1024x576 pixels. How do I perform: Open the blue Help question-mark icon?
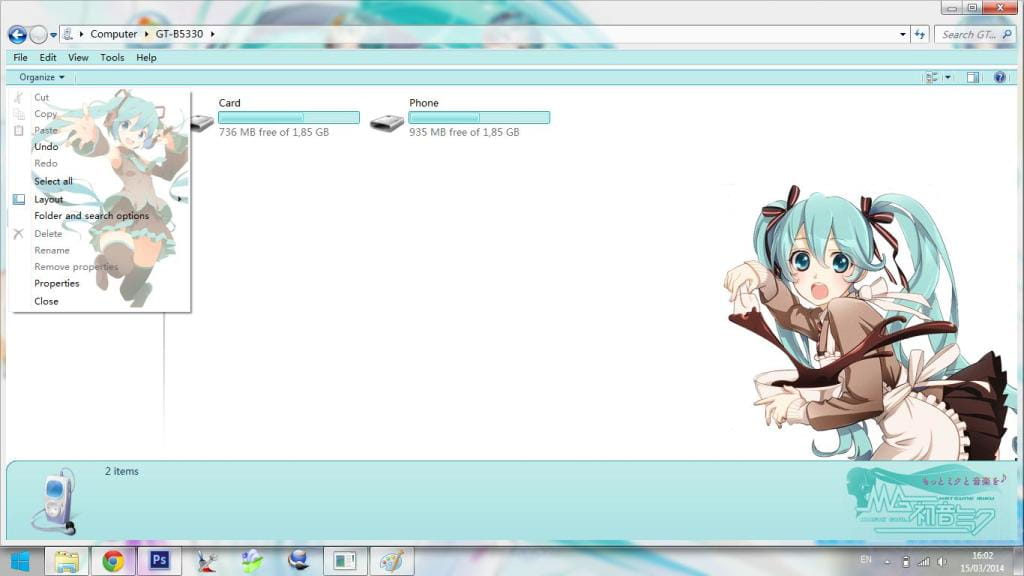tap(1000, 77)
